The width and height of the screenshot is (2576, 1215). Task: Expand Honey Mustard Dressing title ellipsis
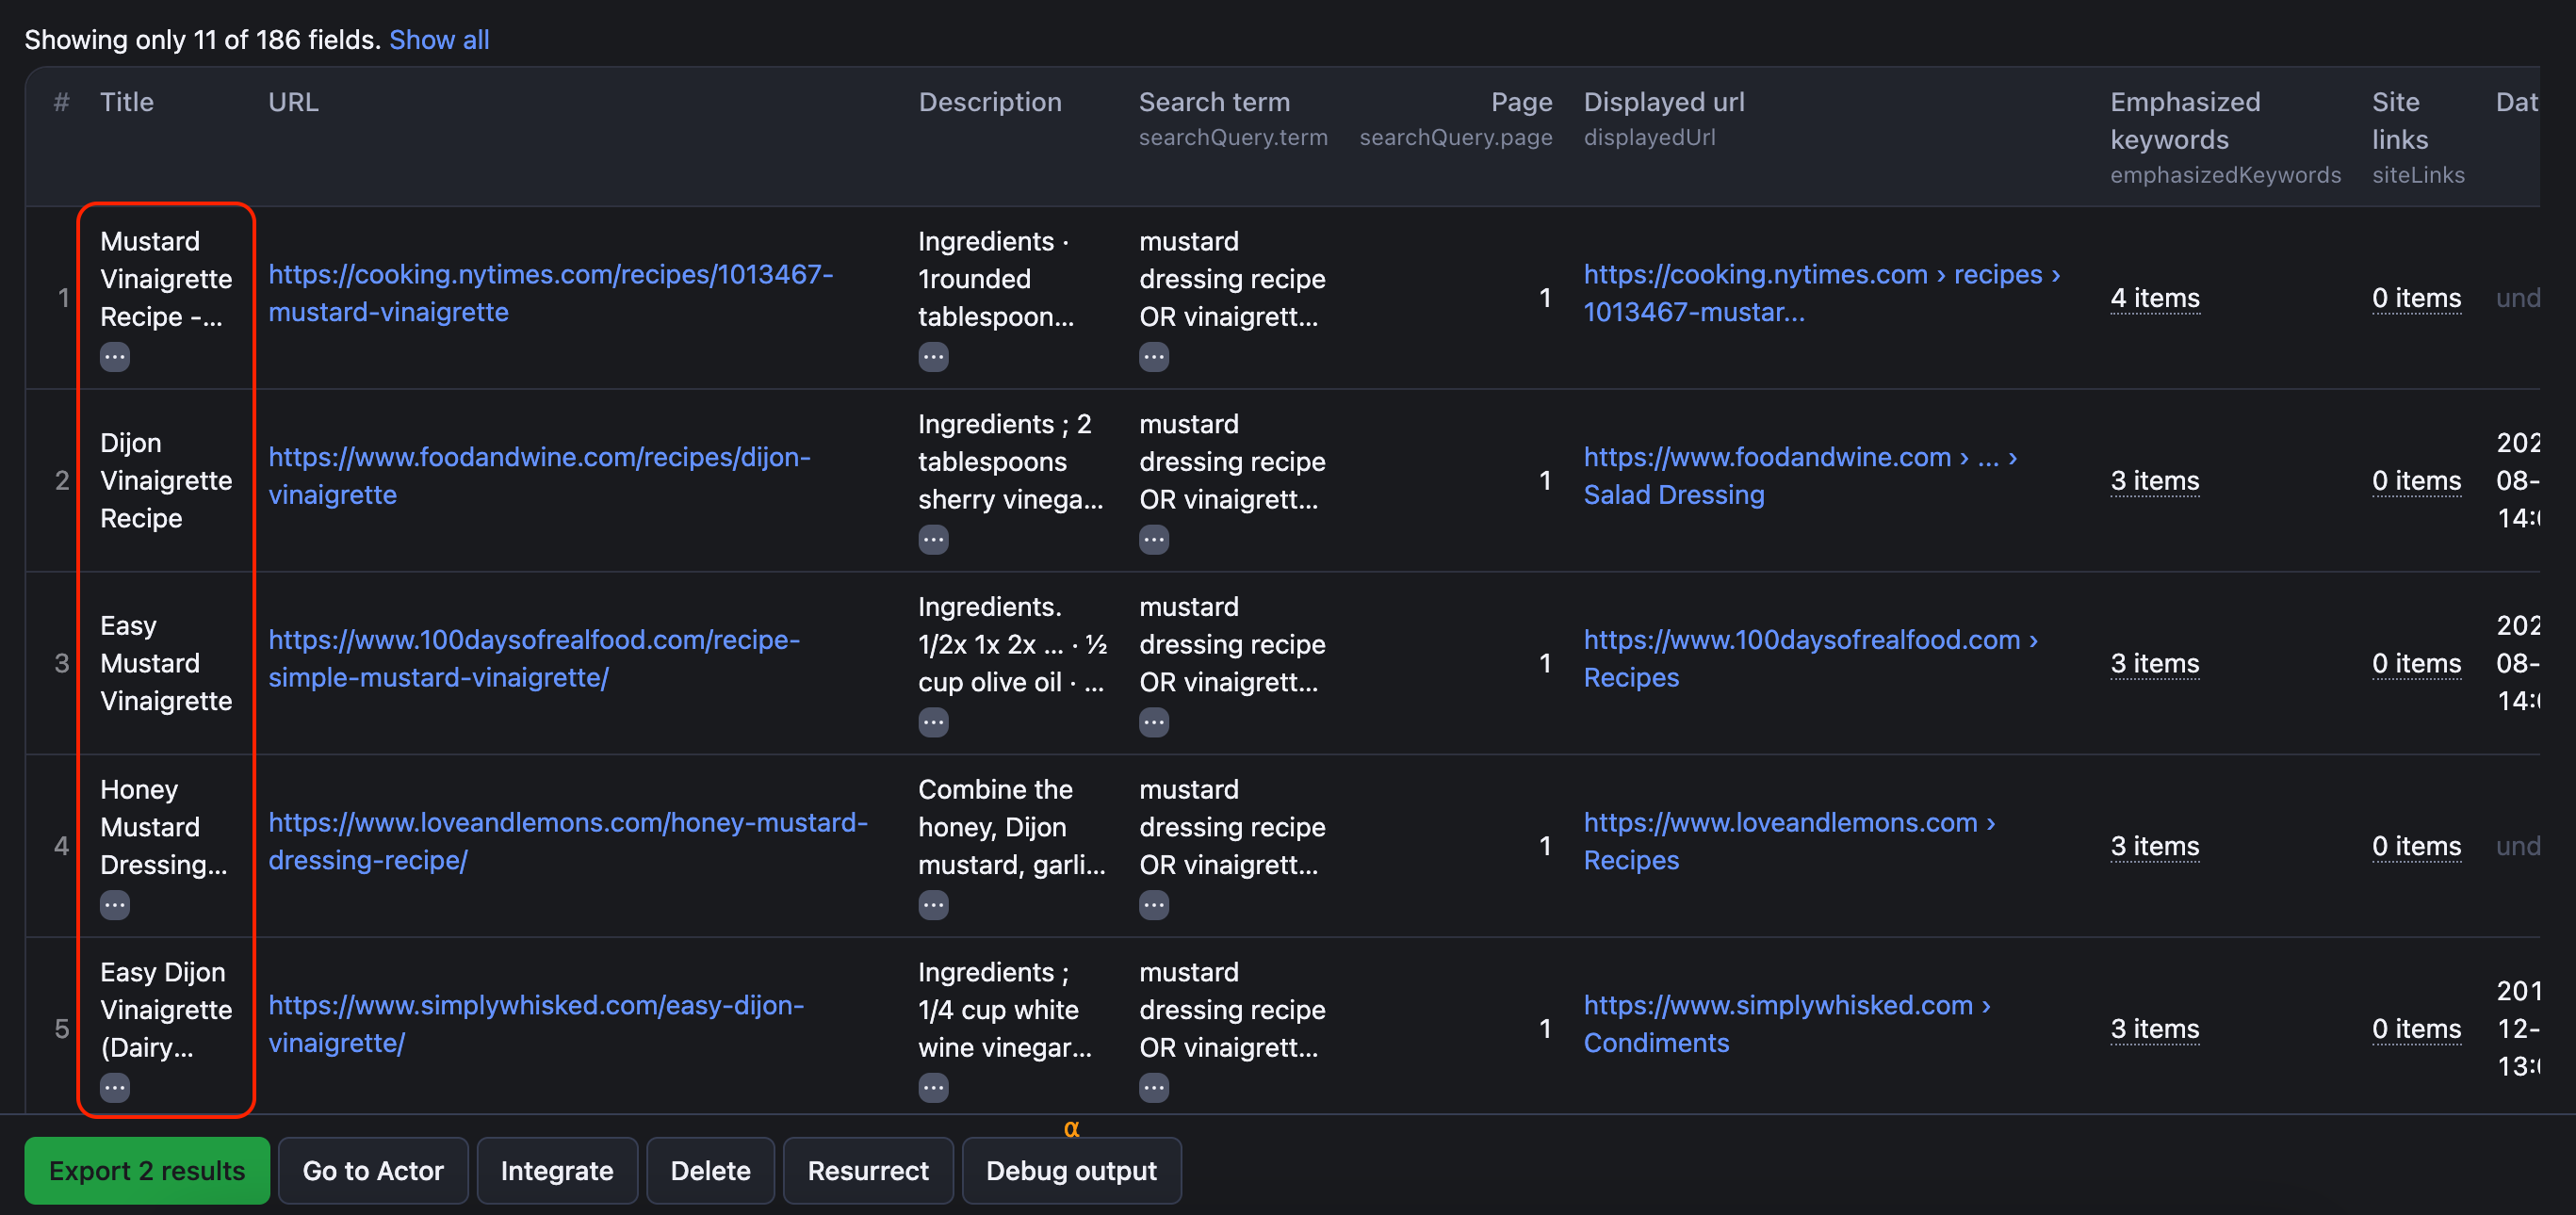[x=115, y=905]
